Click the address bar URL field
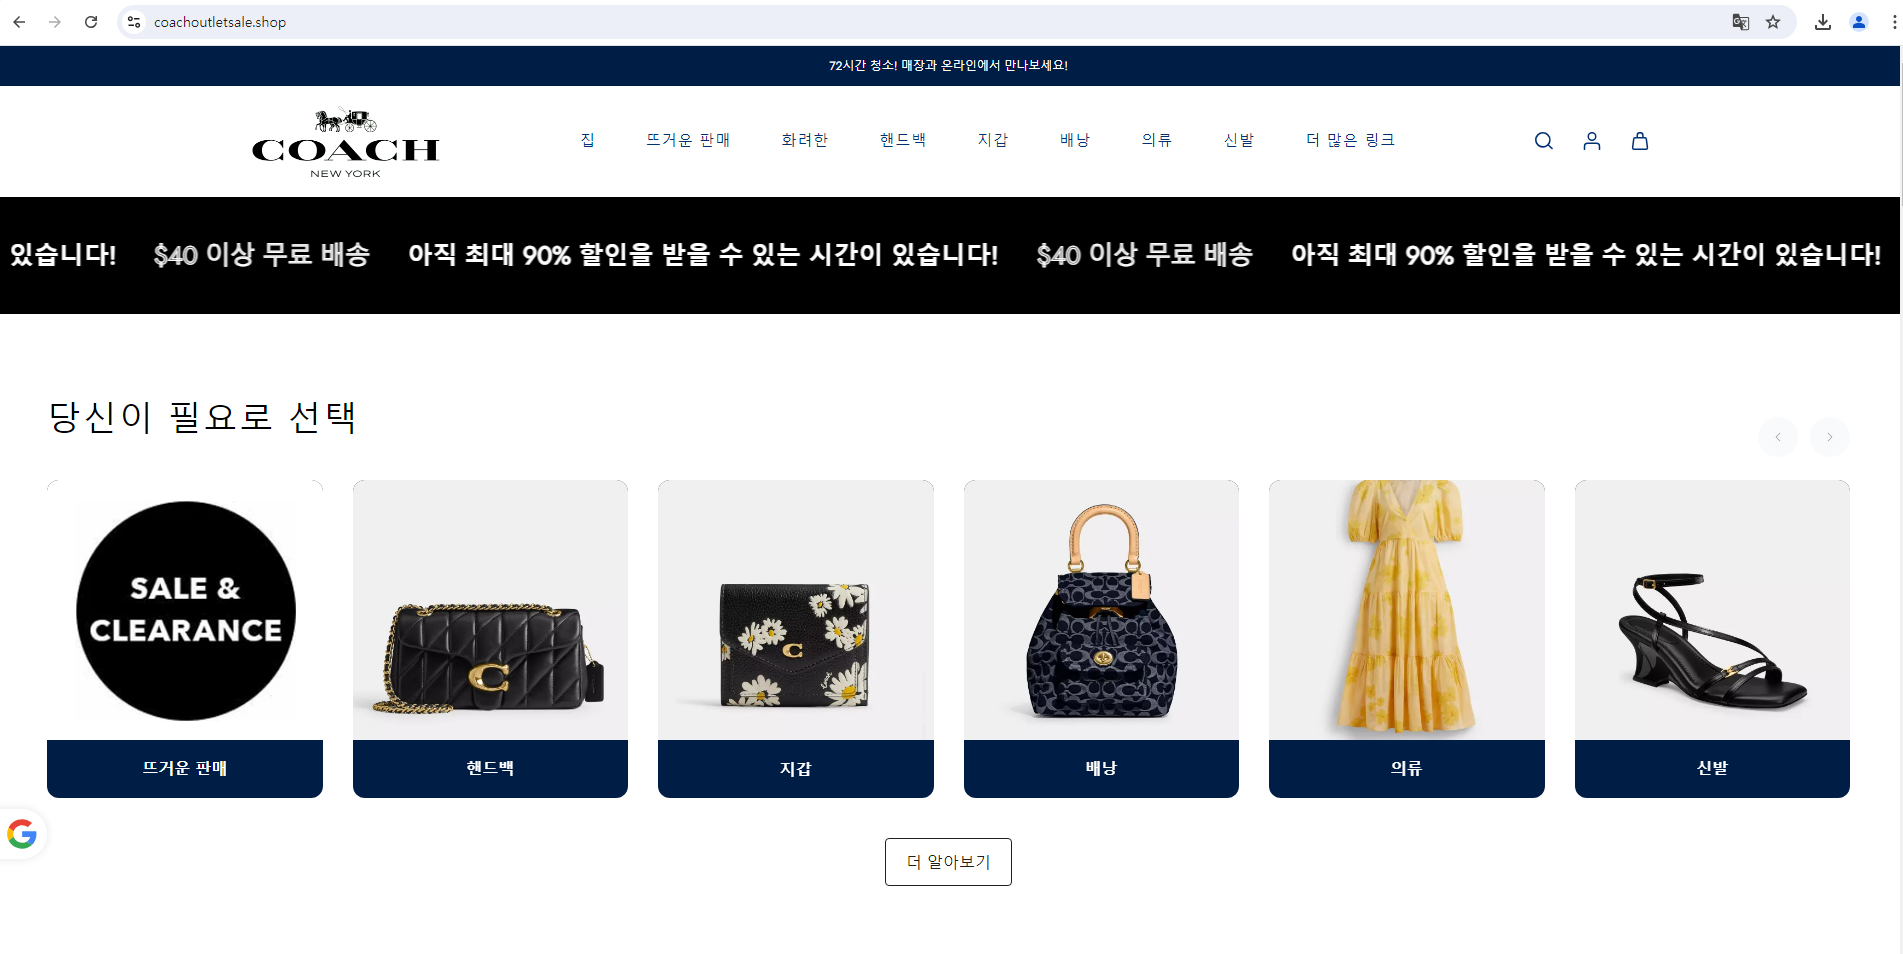Image resolution: width=1903 pixels, height=954 pixels. [930, 22]
